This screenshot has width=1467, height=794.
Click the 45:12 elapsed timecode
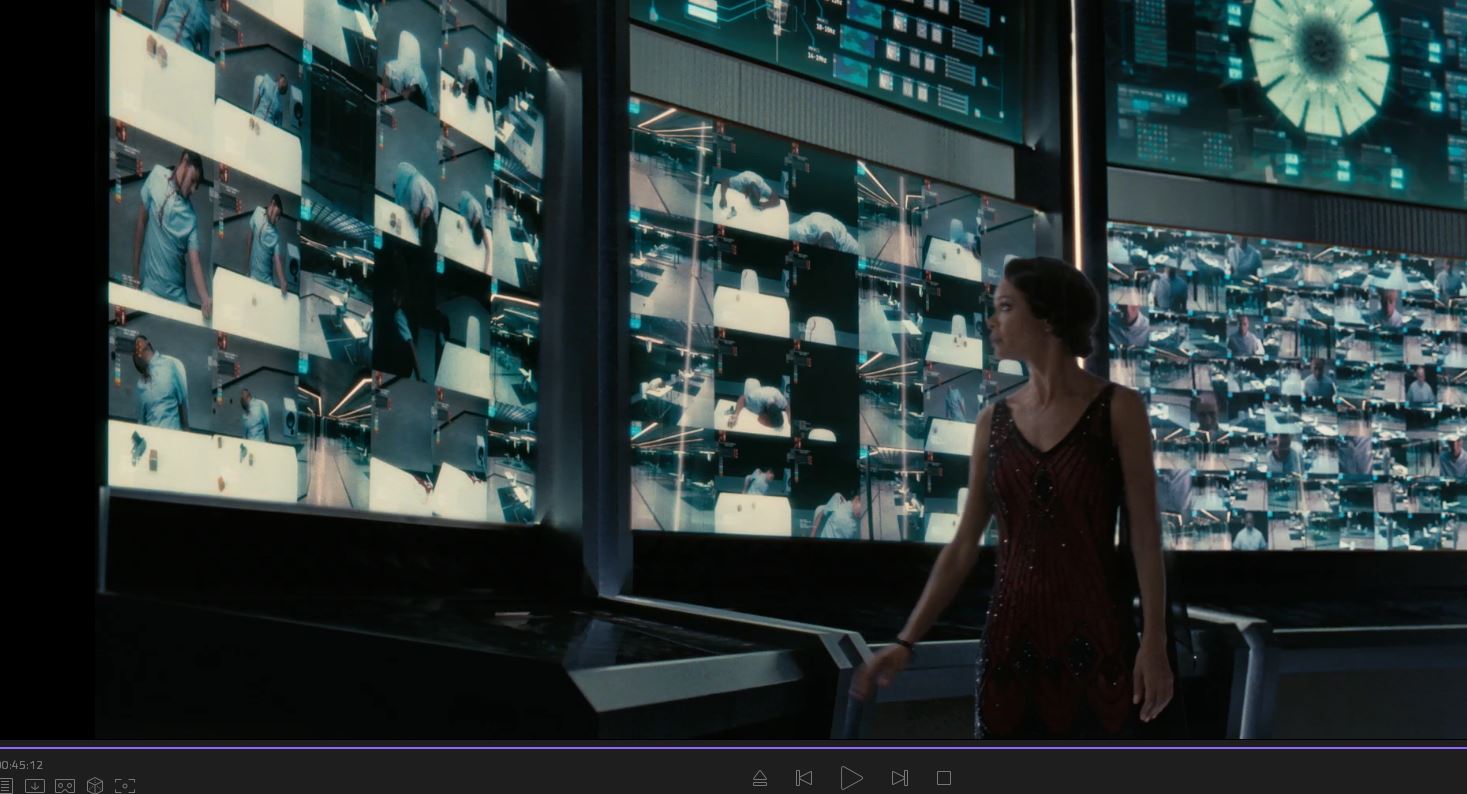tap(22, 765)
